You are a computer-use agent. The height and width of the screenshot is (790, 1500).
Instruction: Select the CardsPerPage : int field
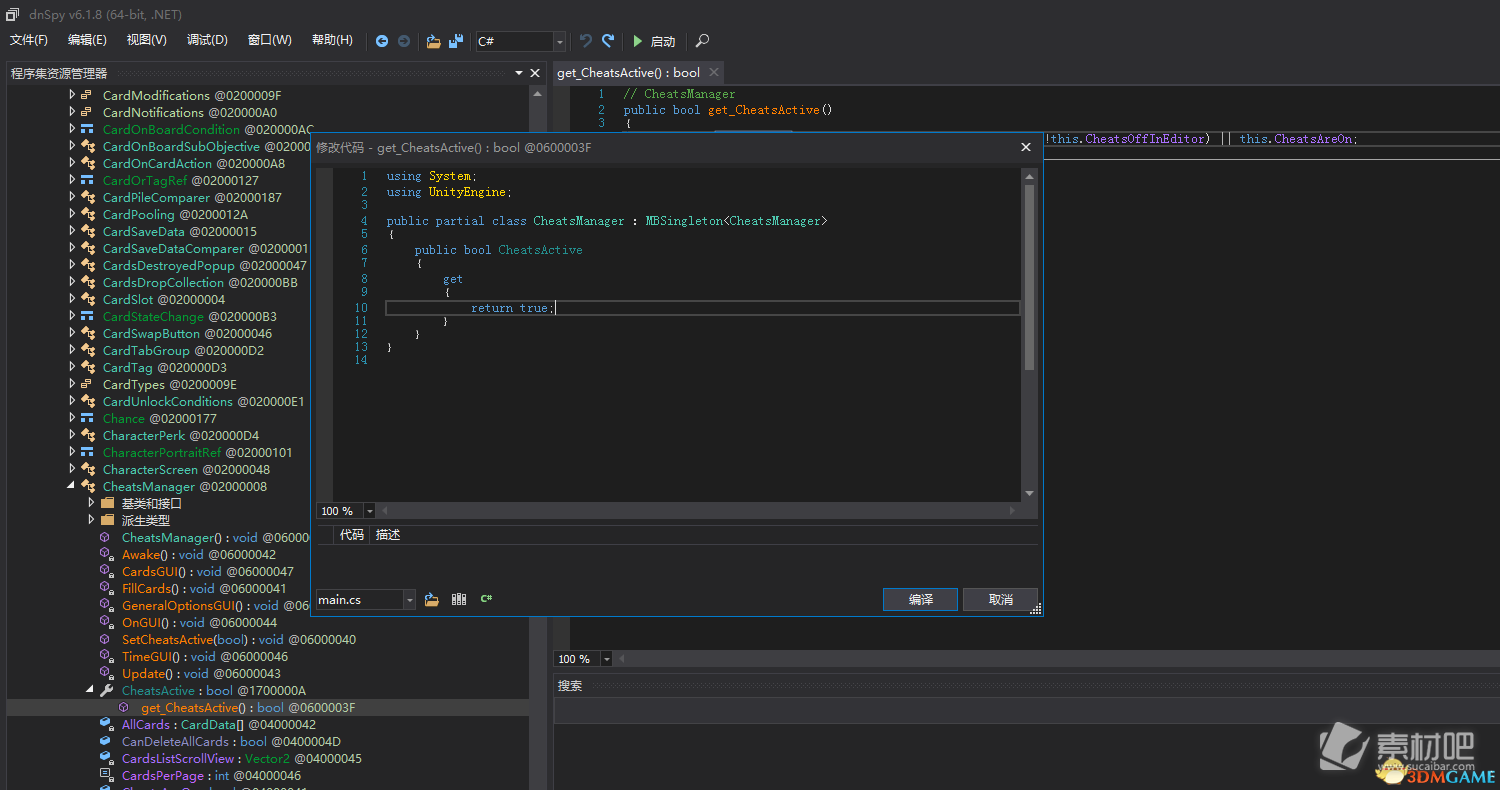pyautogui.click(x=211, y=775)
